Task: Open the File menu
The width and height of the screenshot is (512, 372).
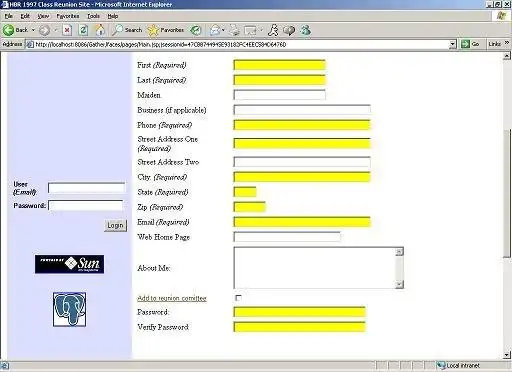Action: [9, 16]
